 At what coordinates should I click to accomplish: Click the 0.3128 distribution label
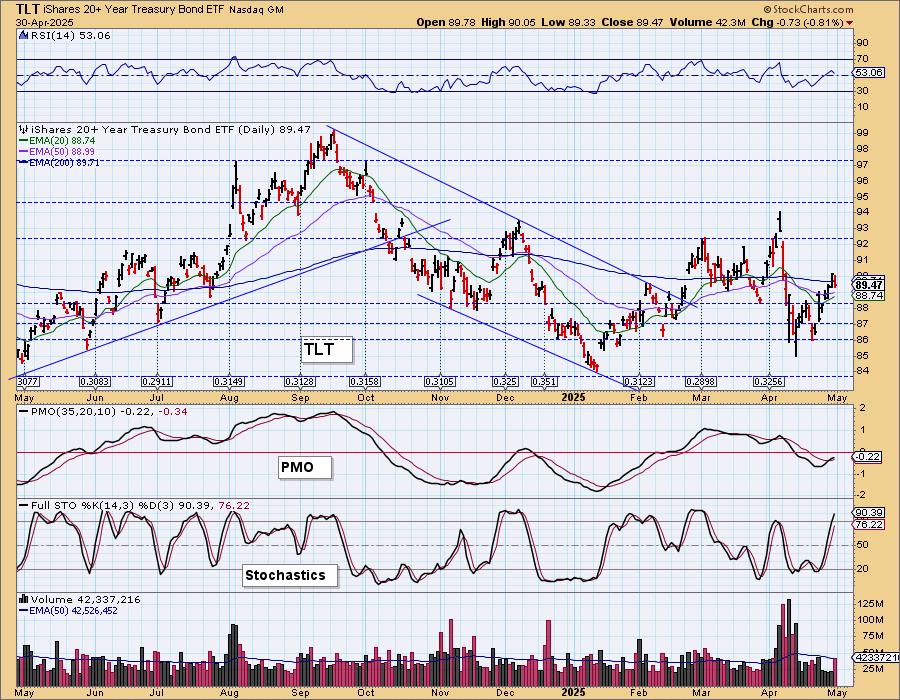[300, 382]
